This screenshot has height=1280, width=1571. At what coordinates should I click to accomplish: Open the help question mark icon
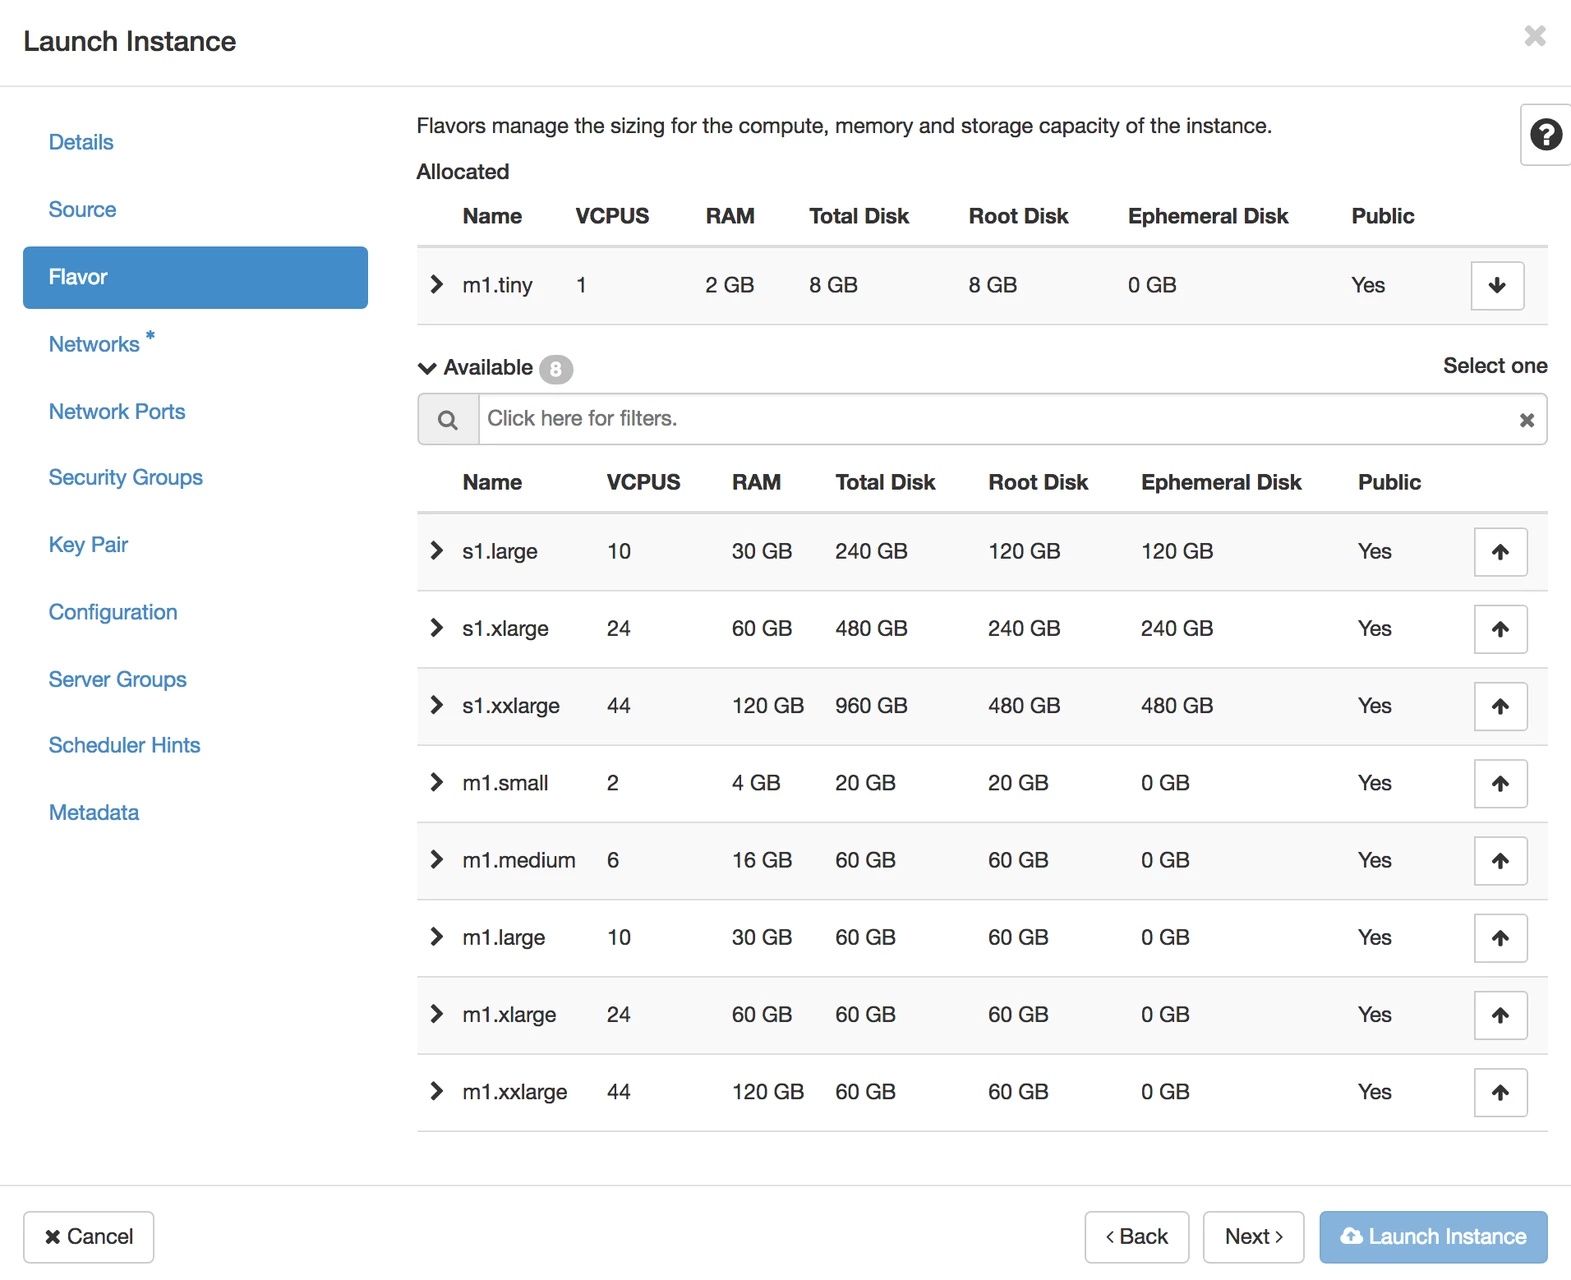(1545, 134)
